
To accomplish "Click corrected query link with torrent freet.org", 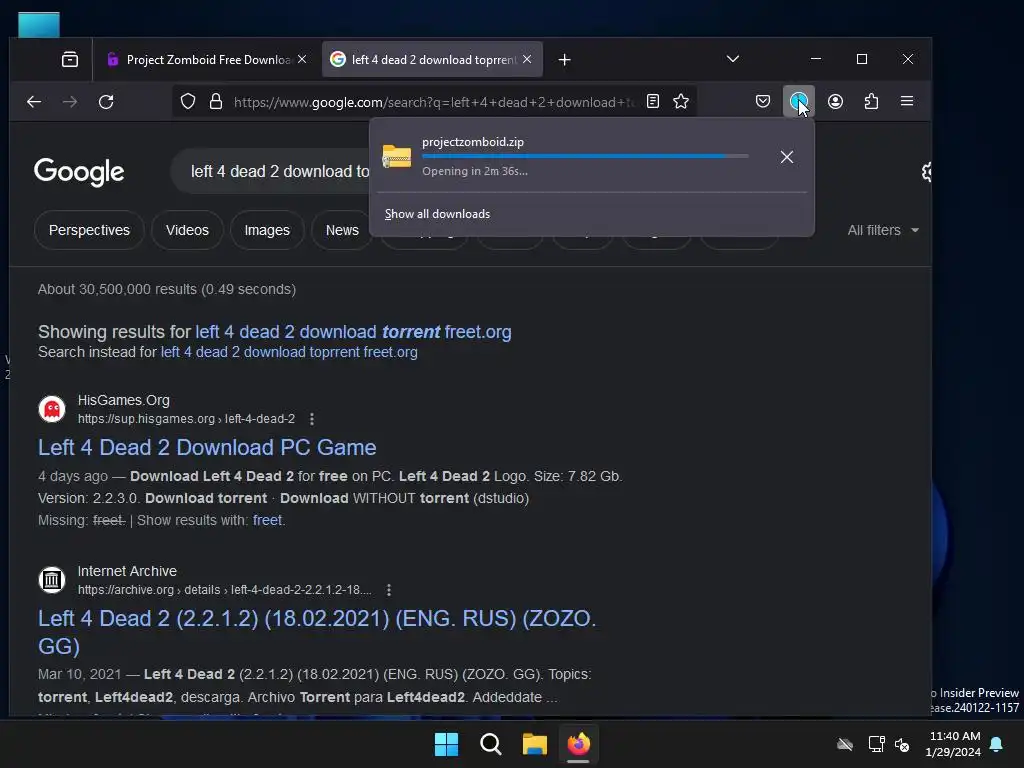I will [353, 332].
